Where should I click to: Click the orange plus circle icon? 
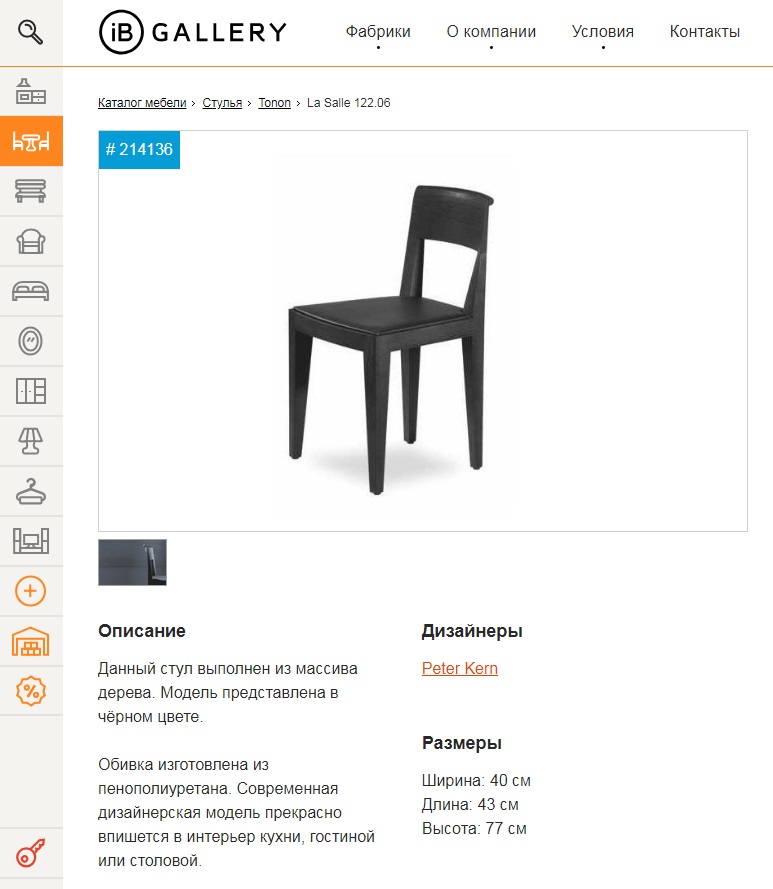(x=31, y=591)
